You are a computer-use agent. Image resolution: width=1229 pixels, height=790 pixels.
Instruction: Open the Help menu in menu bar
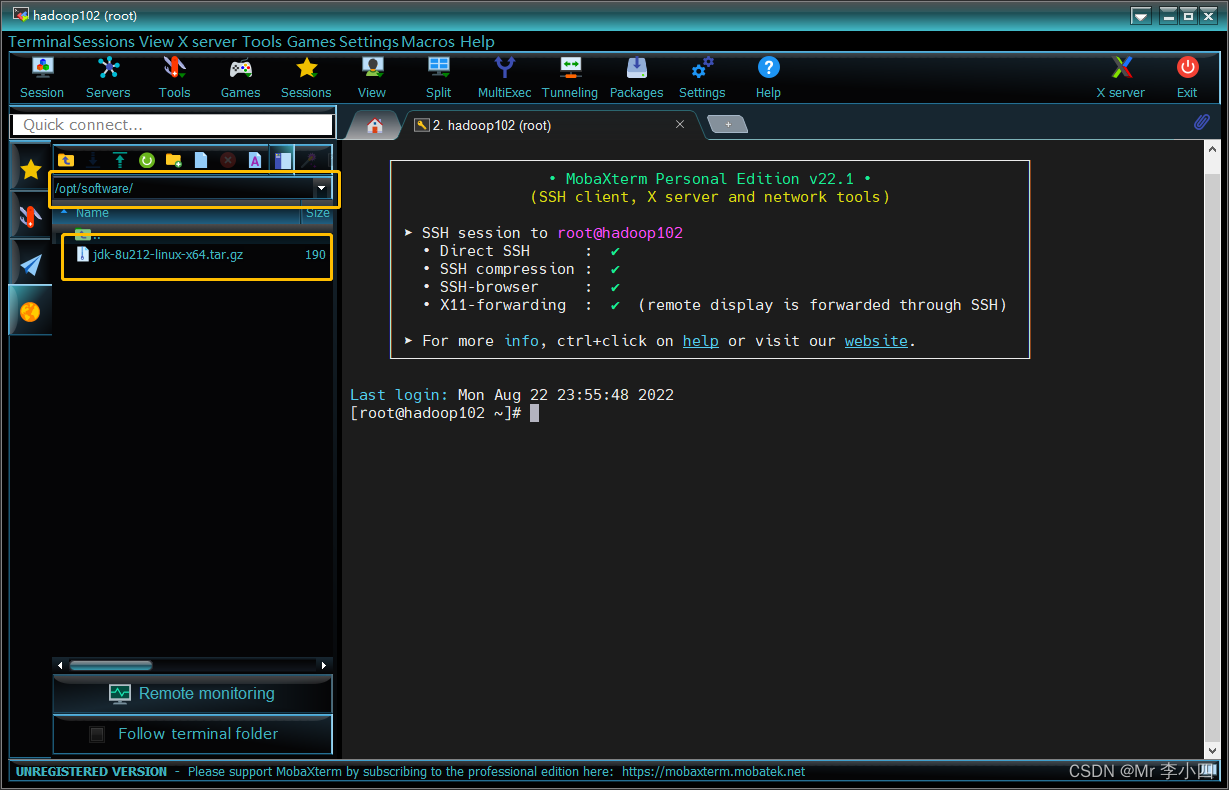(477, 42)
